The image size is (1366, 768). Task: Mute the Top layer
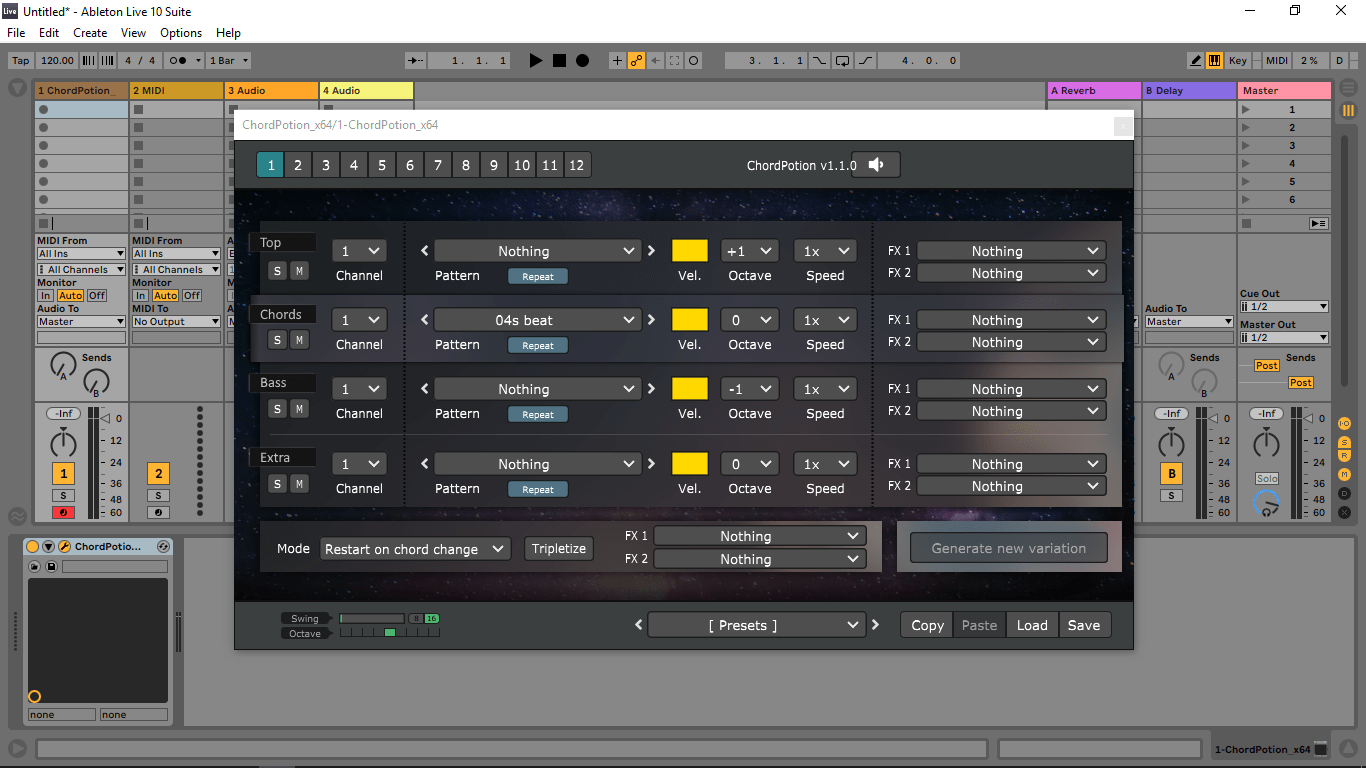point(299,271)
